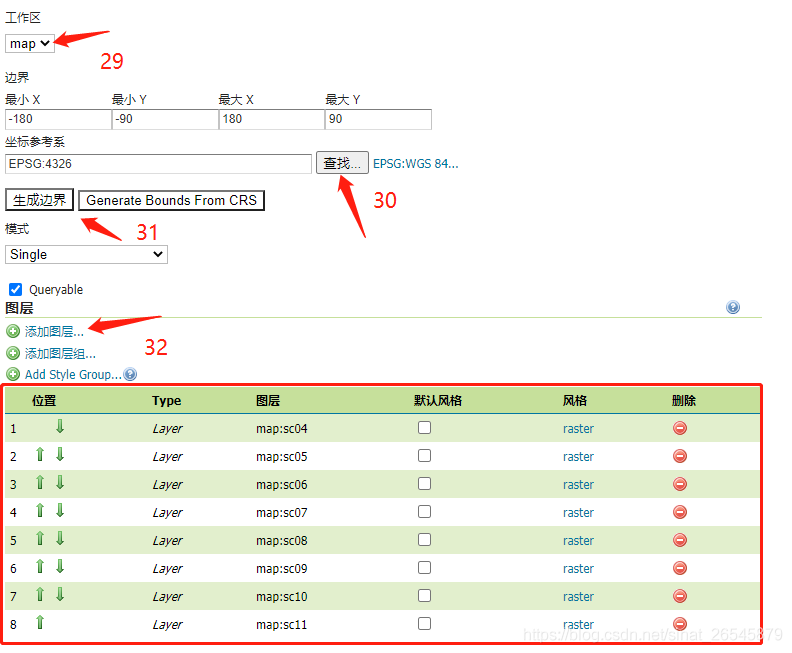Focus the 最小 X field with -180
Screen dimensions: 792x653
58,119
